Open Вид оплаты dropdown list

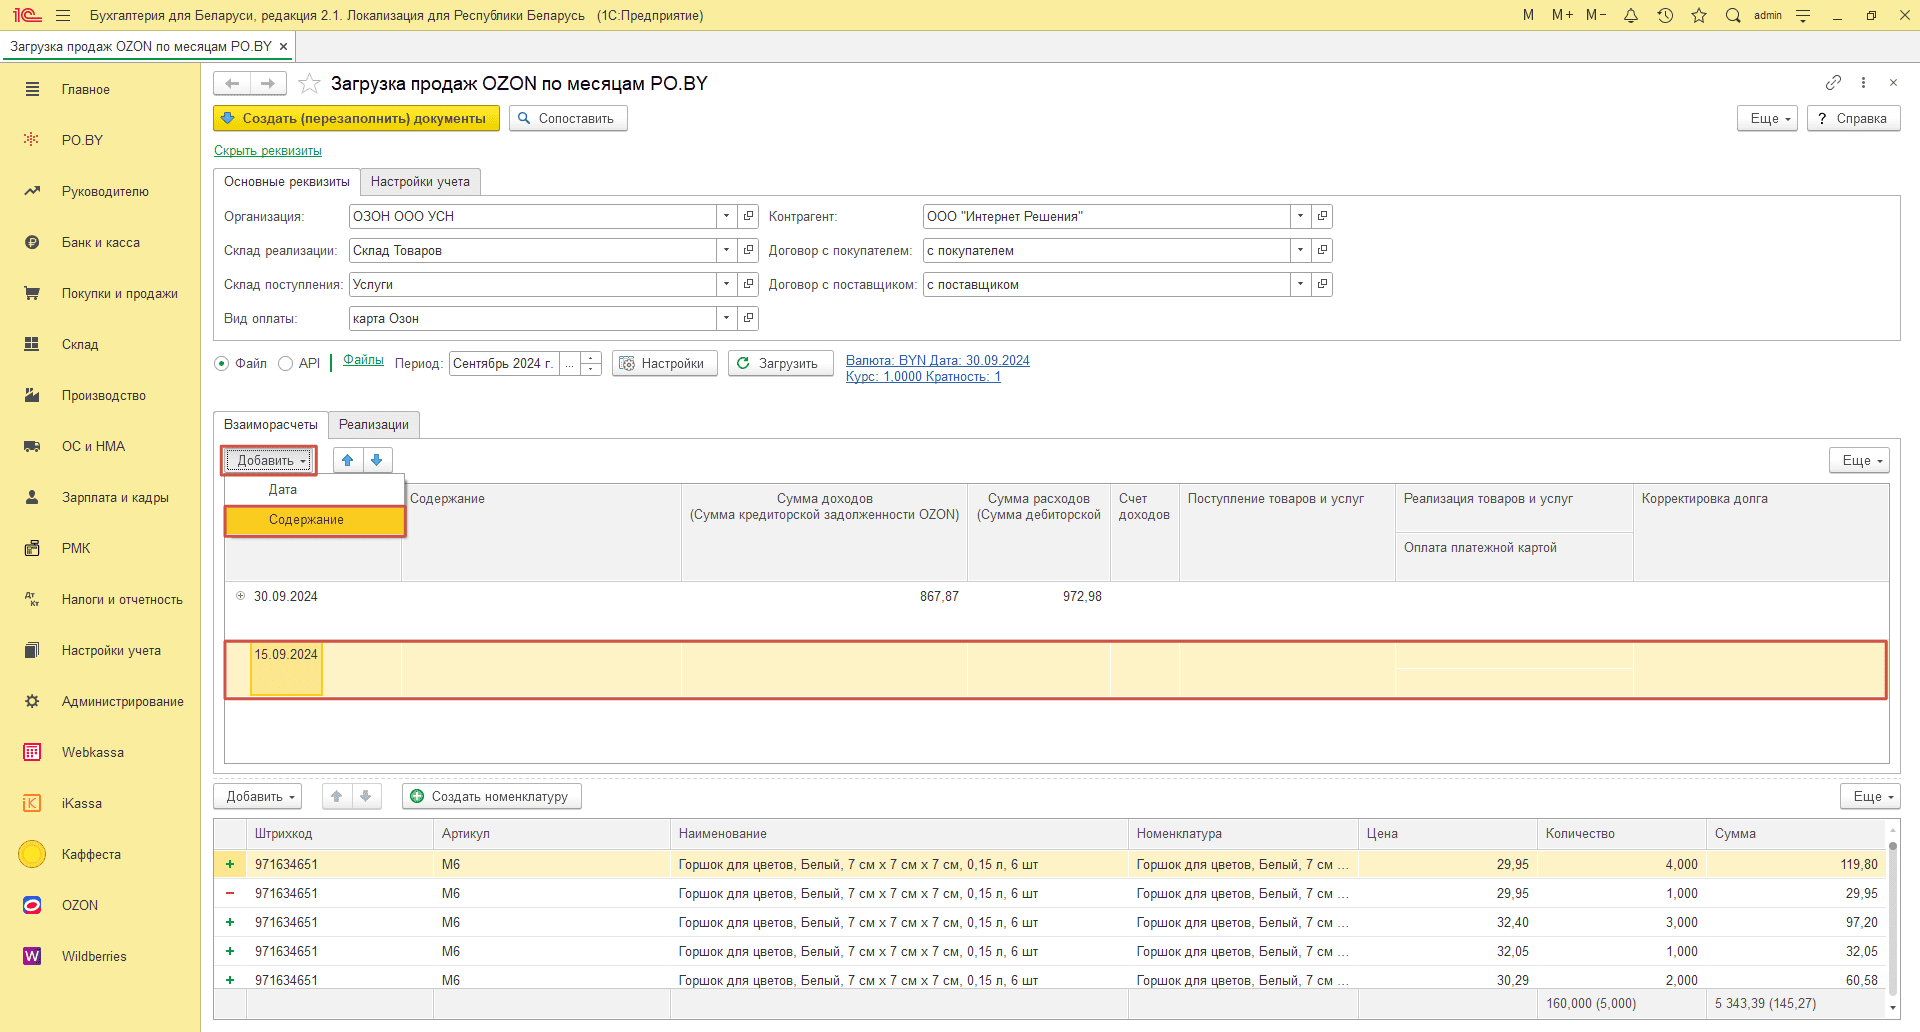pyautogui.click(x=726, y=318)
